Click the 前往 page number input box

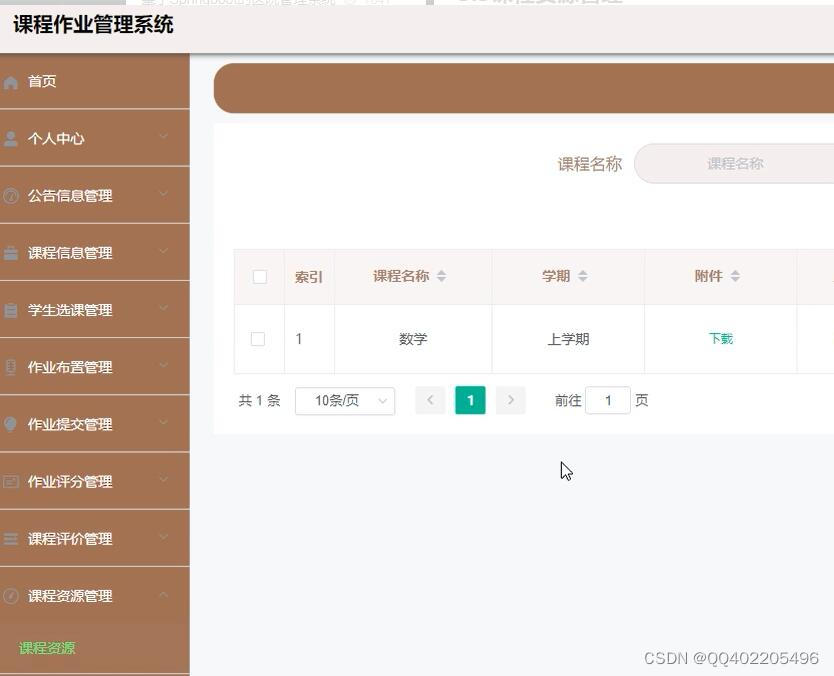[608, 400]
